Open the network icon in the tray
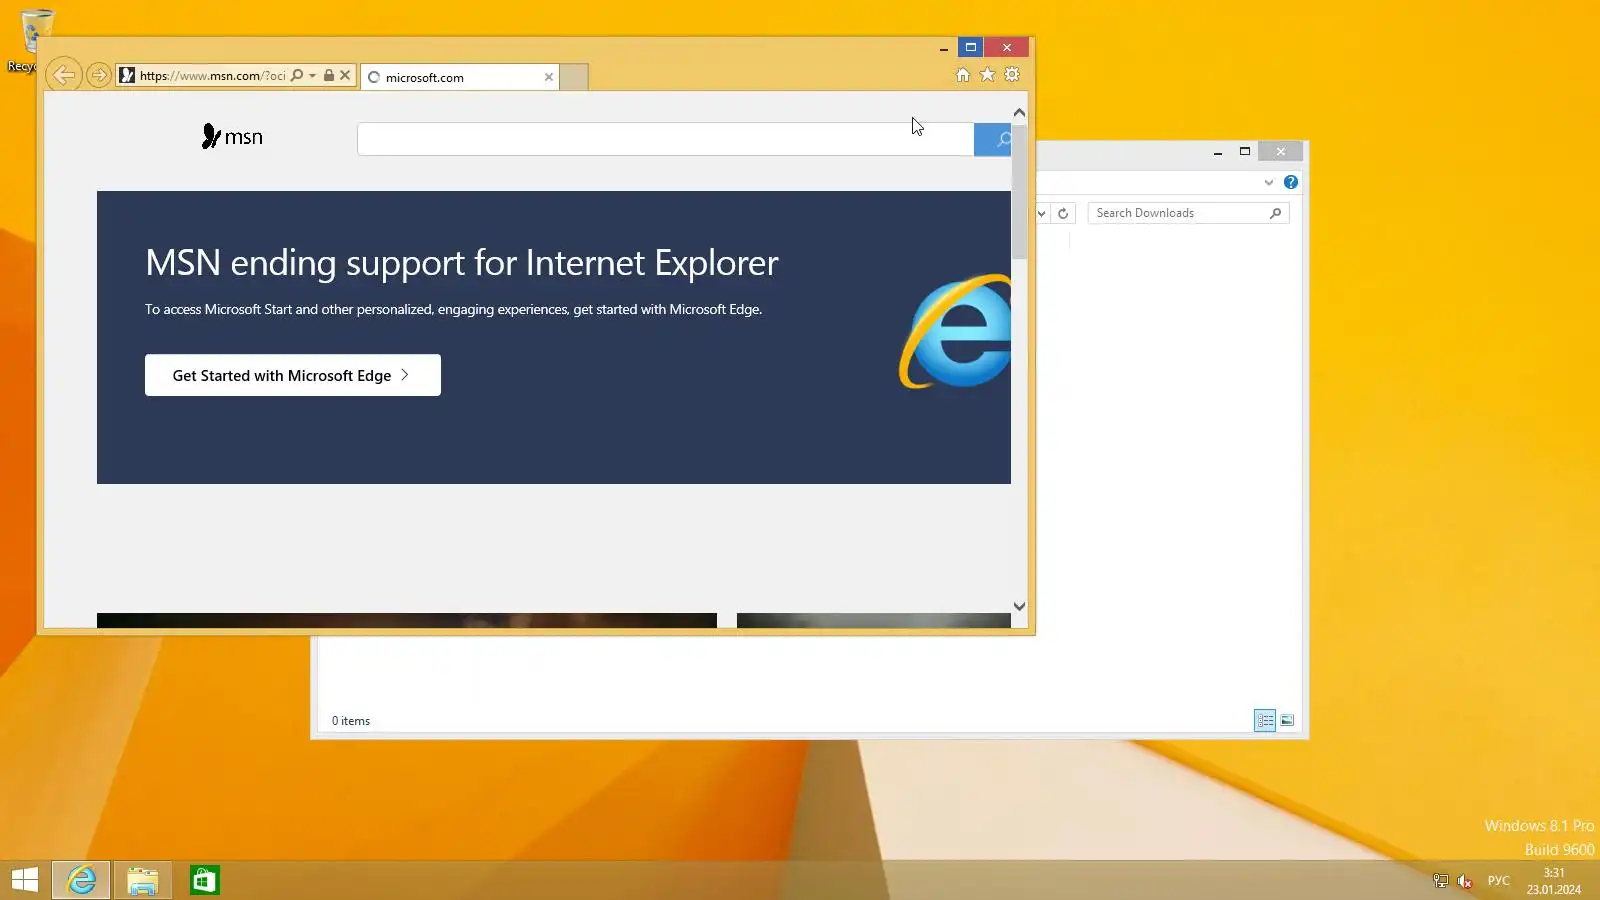Viewport: 1600px width, 900px height. pyautogui.click(x=1441, y=881)
